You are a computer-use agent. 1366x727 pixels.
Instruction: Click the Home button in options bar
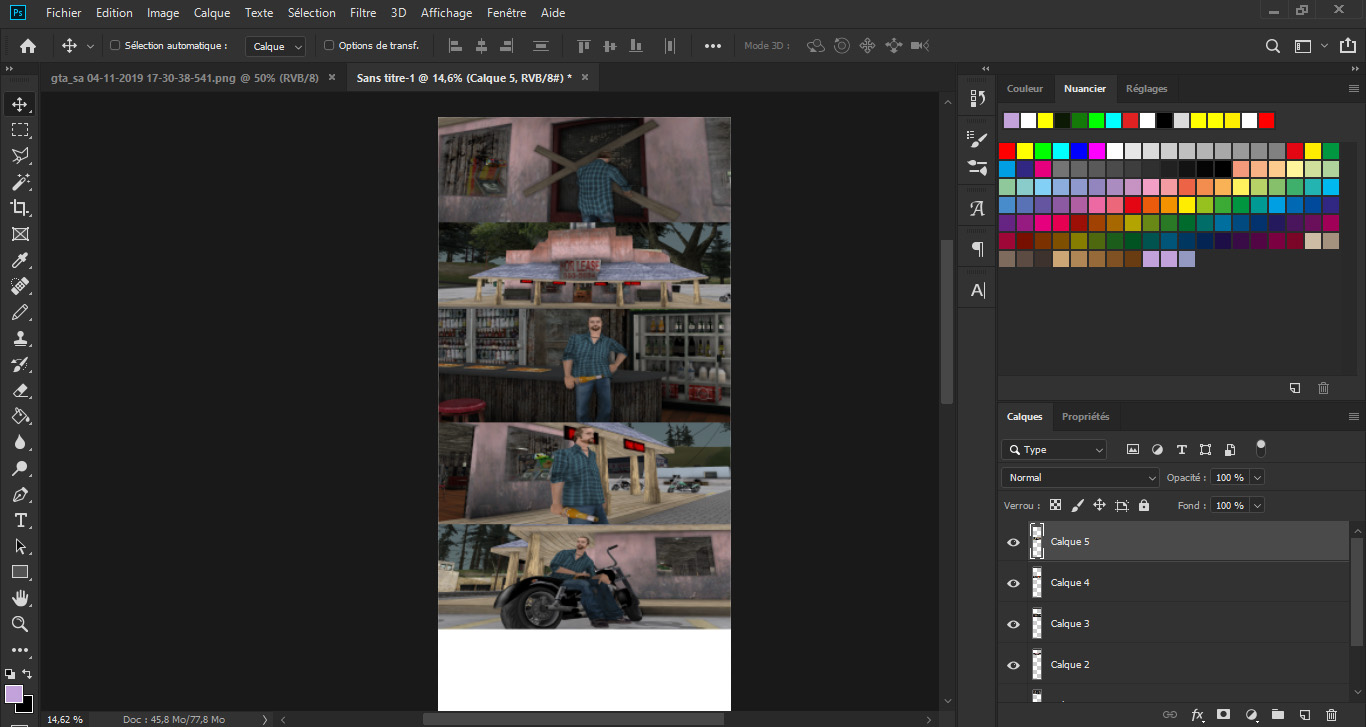point(28,46)
